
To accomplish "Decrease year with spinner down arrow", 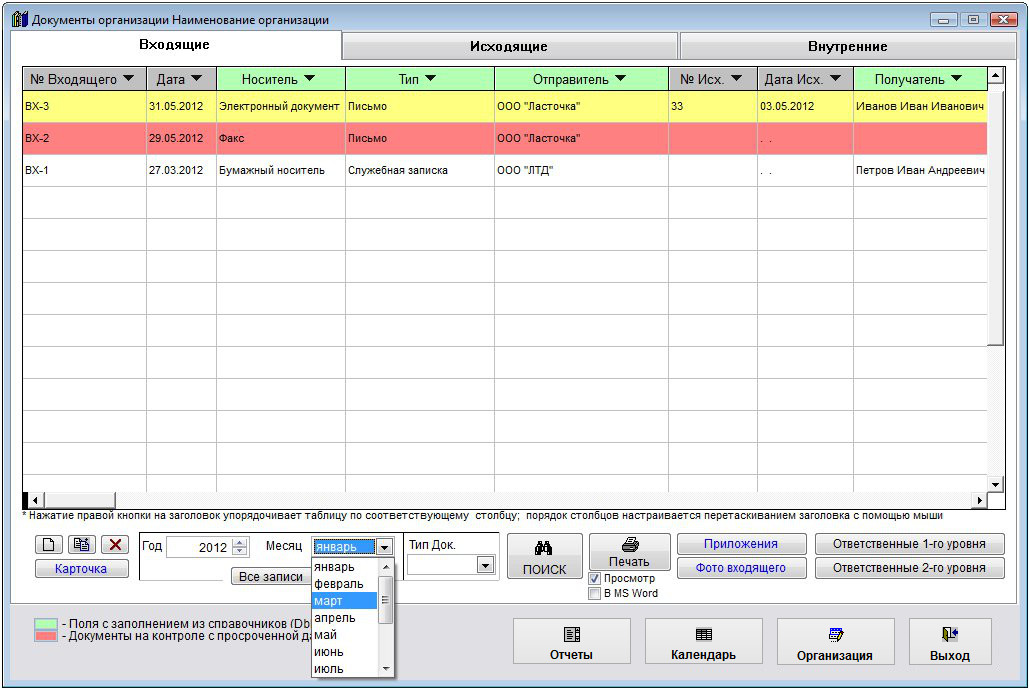I will tap(240, 551).
